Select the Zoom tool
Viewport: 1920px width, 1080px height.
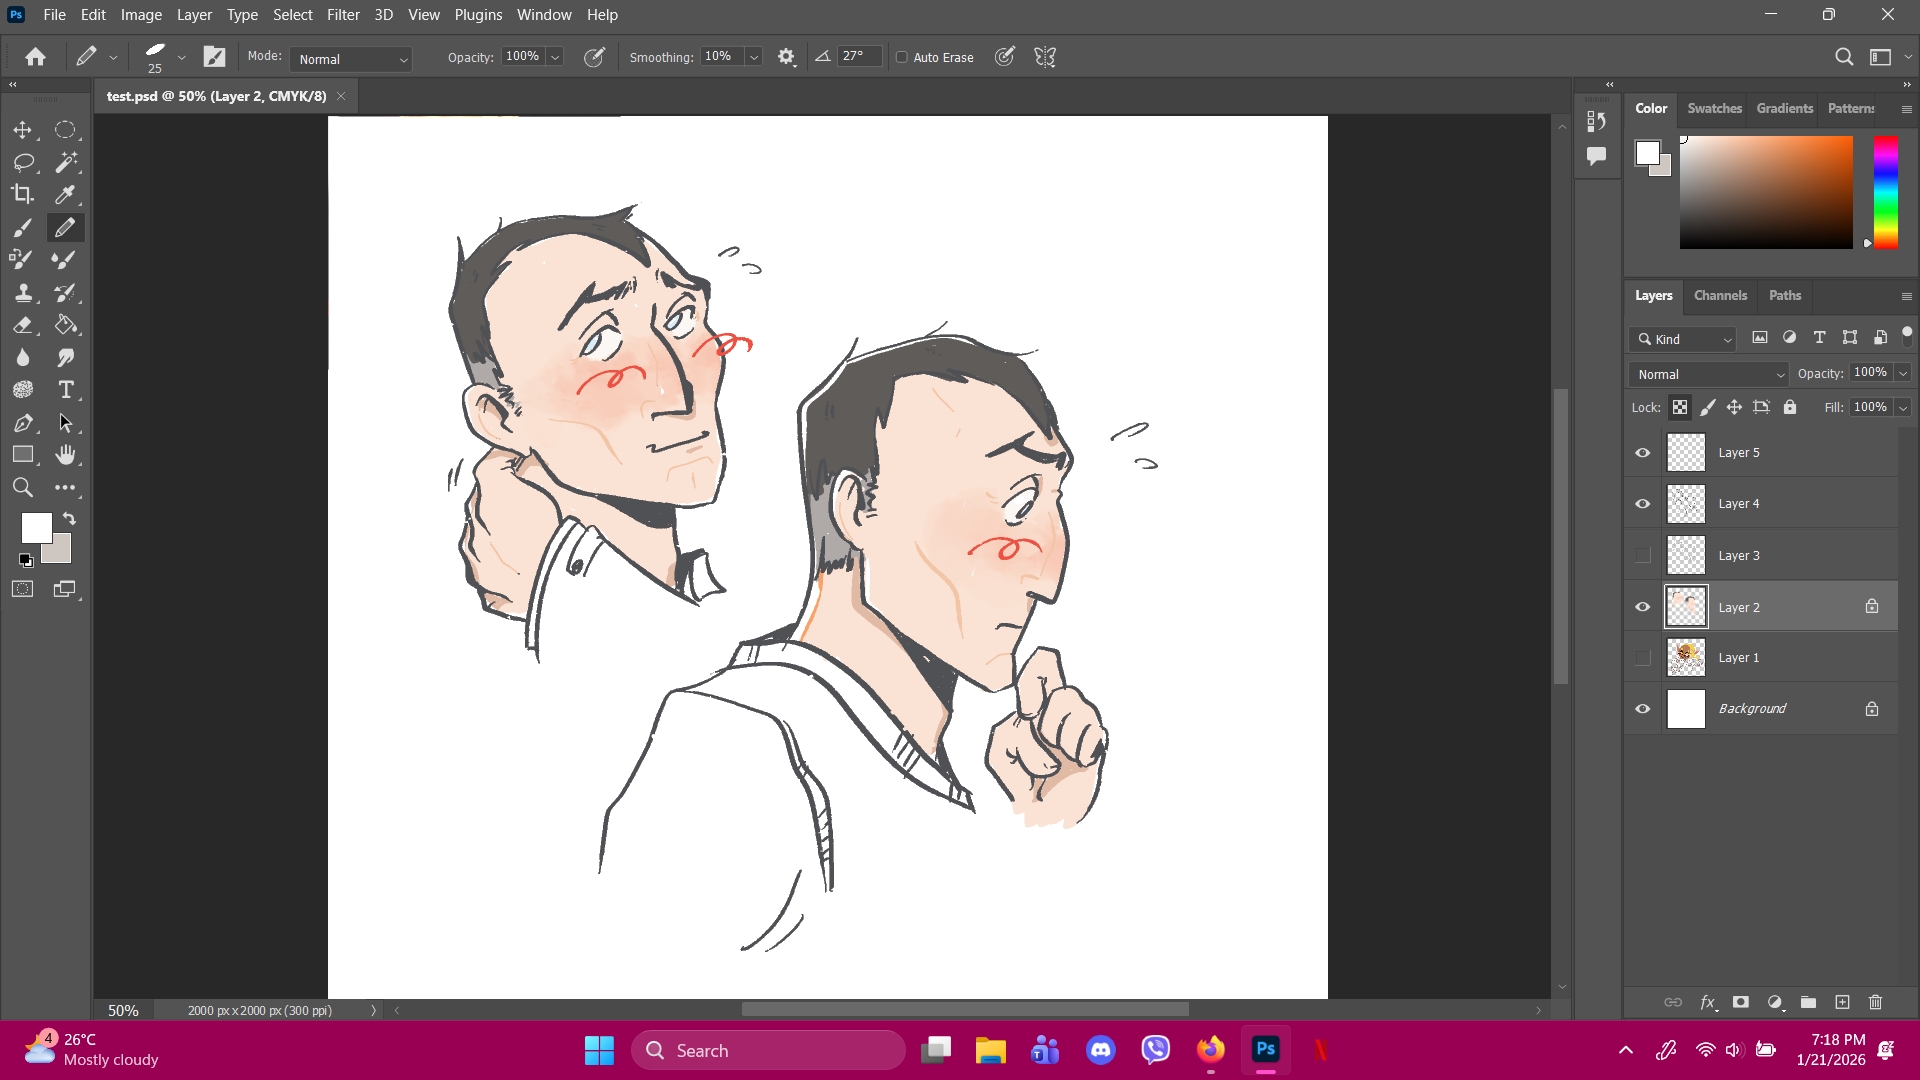[22, 488]
